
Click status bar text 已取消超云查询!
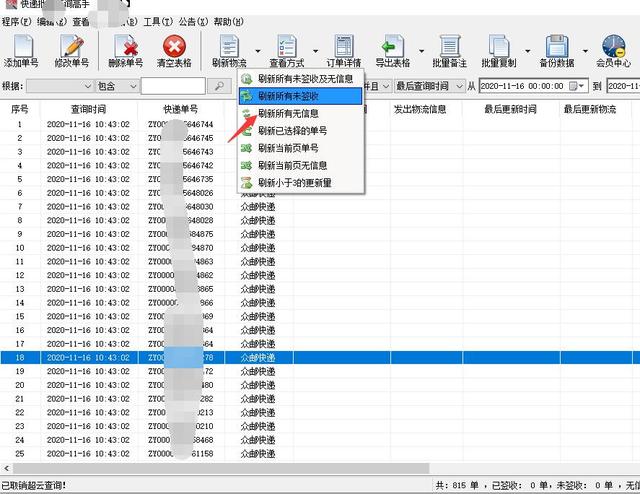[x=33, y=485]
